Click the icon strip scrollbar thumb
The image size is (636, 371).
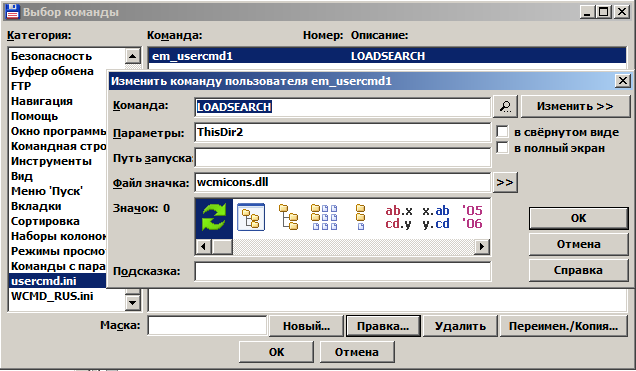point(222,246)
